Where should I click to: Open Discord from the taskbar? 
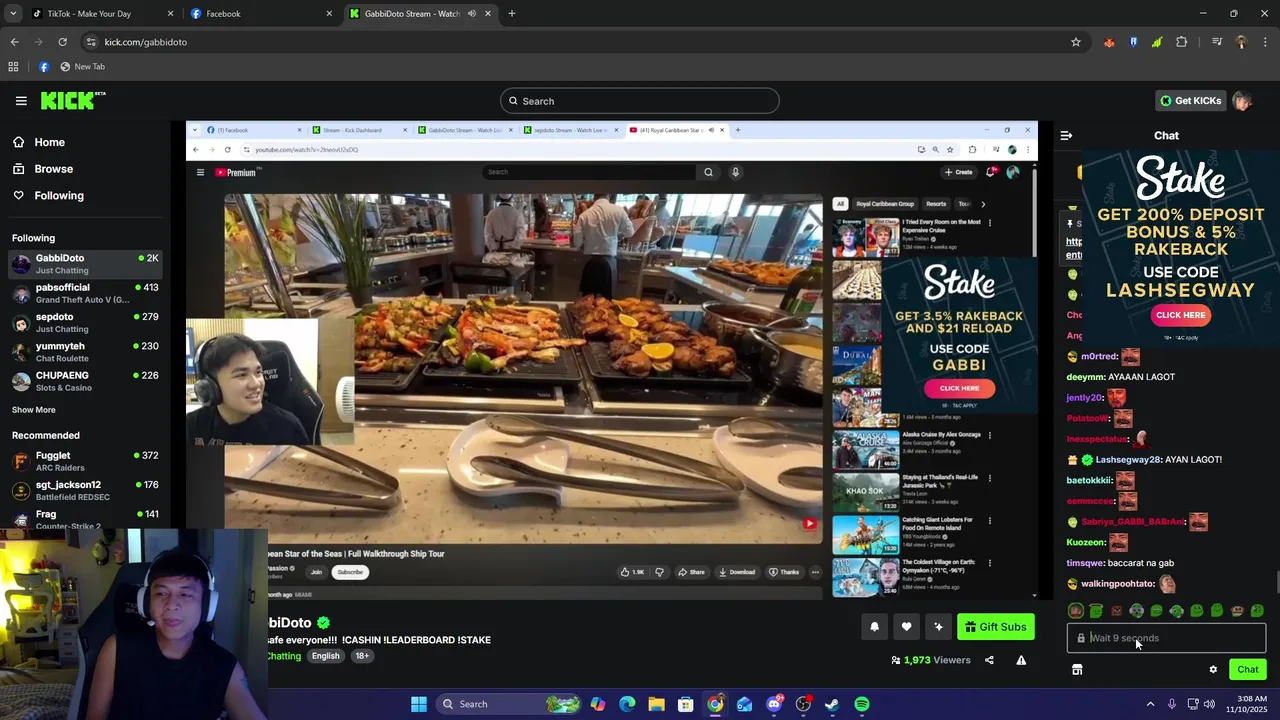774,704
